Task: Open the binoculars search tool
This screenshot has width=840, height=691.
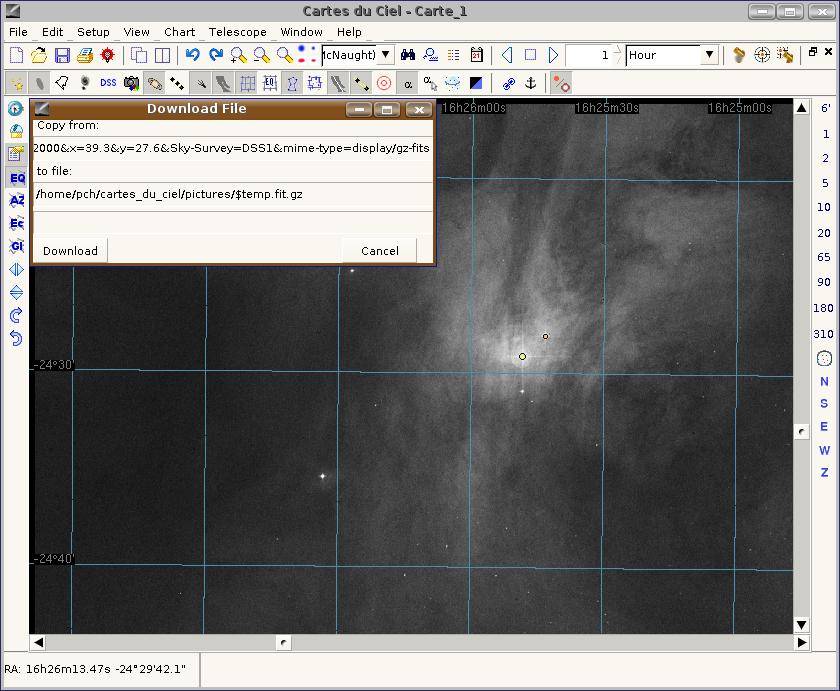Action: (408, 55)
